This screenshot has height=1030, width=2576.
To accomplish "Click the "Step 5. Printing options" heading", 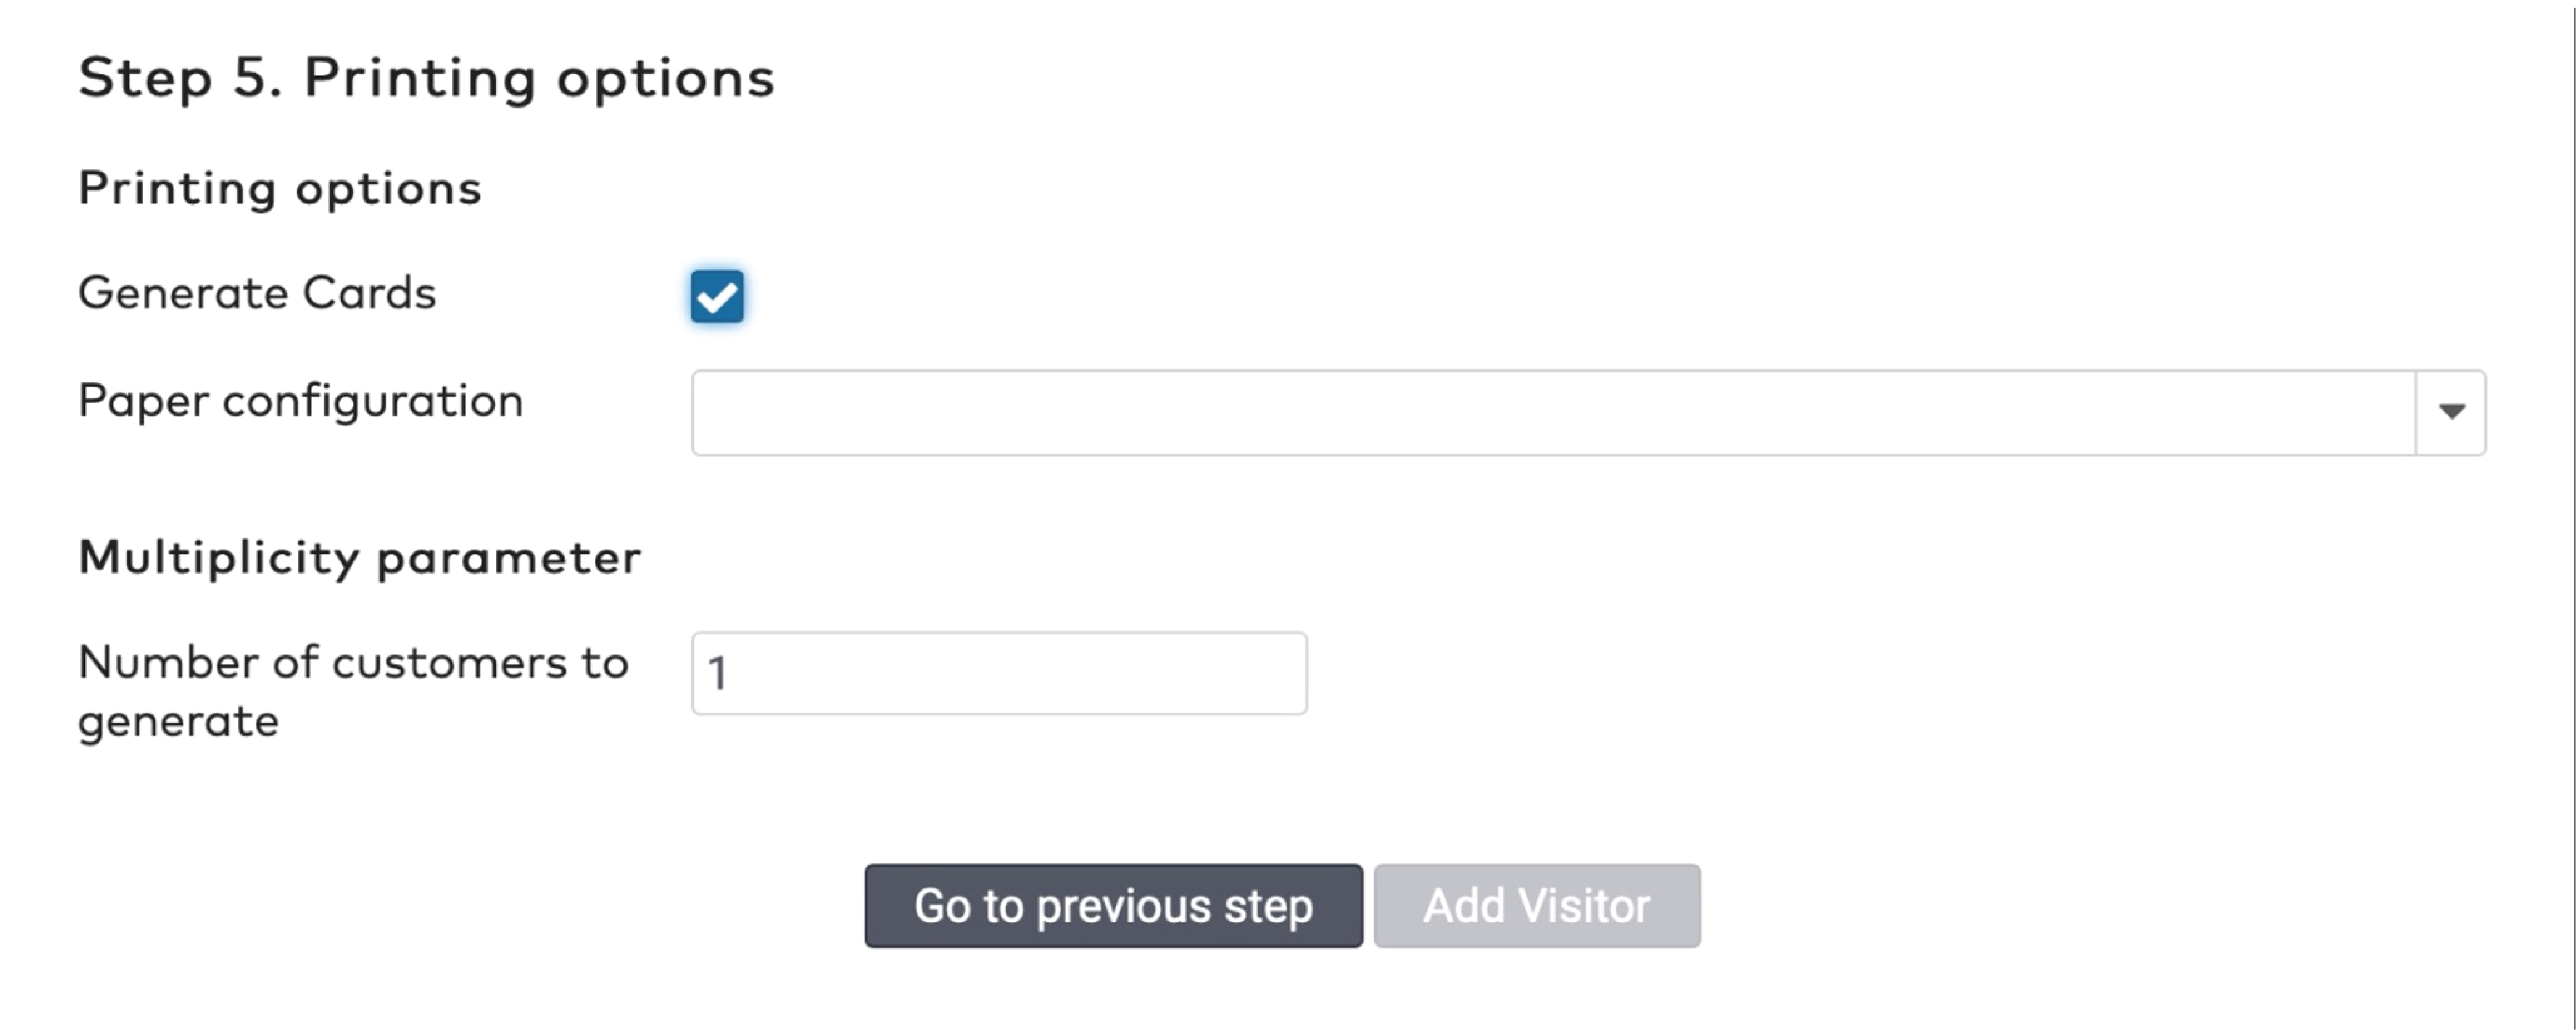I will click(x=426, y=78).
